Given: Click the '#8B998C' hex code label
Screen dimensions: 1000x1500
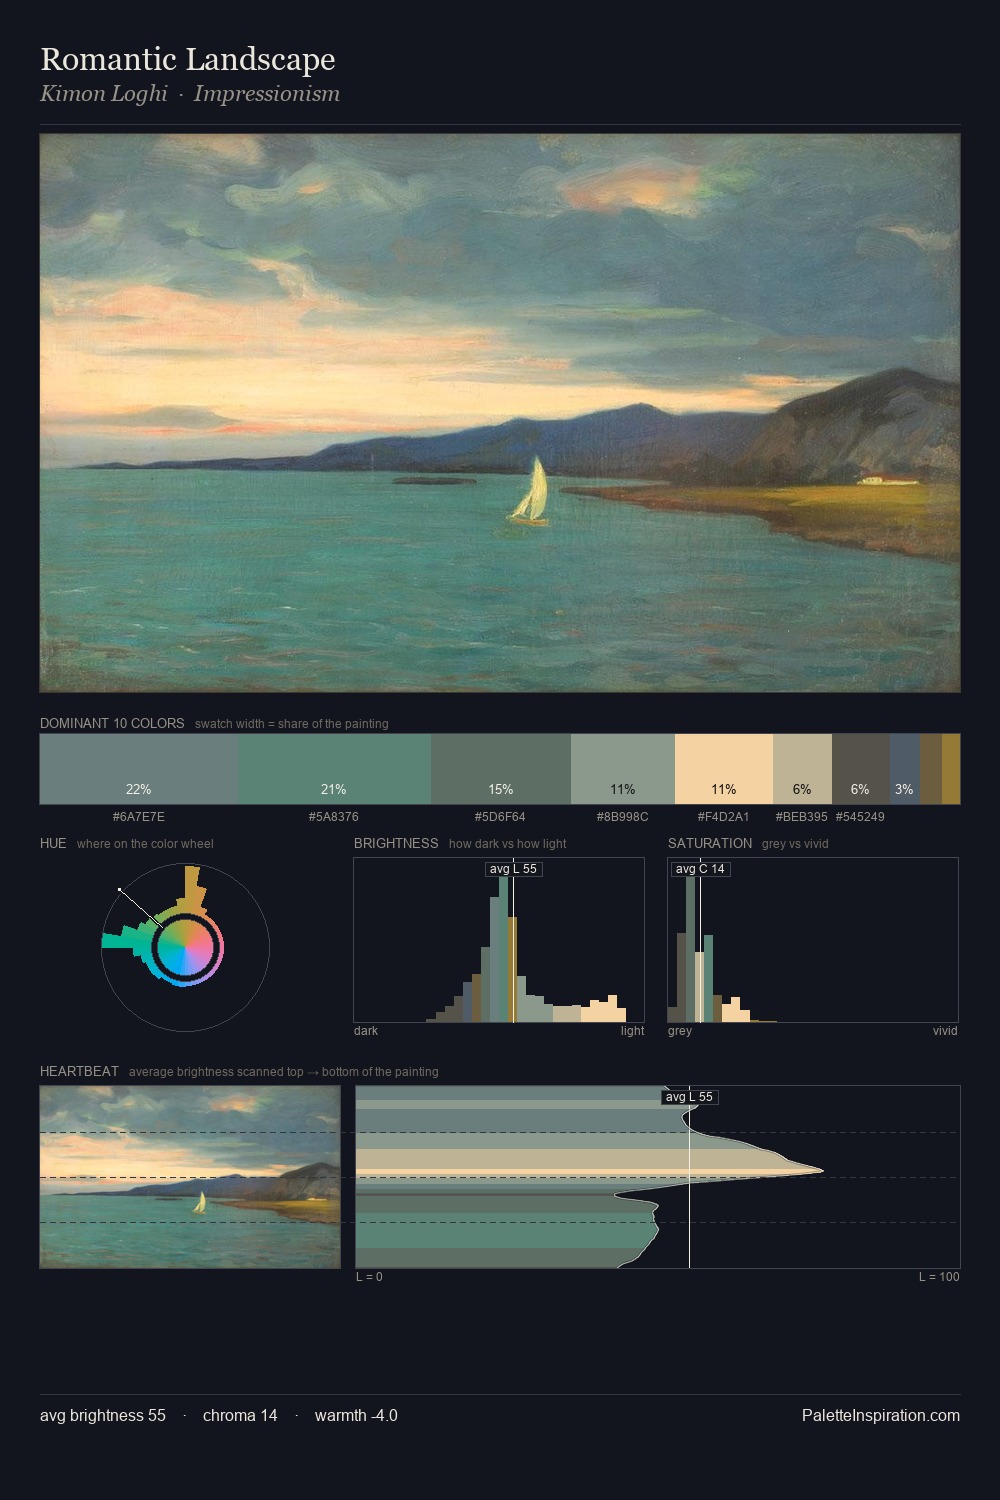Looking at the screenshot, I should point(623,817).
